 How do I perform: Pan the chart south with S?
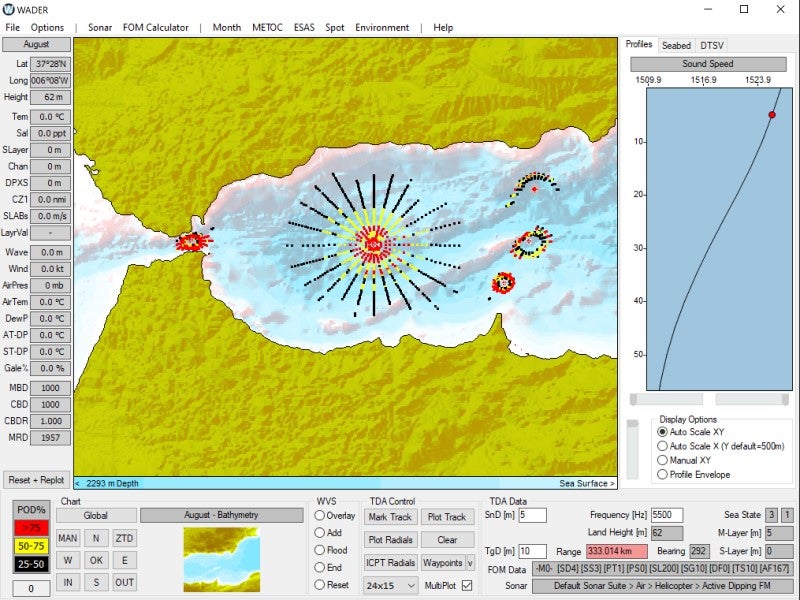point(96,582)
